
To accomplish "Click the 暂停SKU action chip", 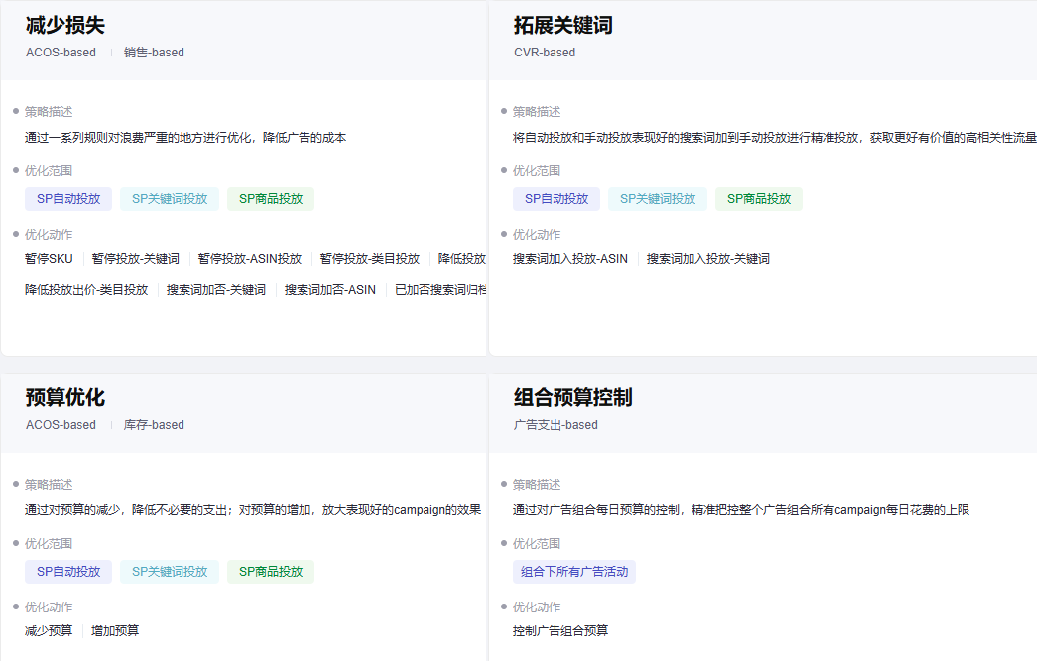I will 46,258.
